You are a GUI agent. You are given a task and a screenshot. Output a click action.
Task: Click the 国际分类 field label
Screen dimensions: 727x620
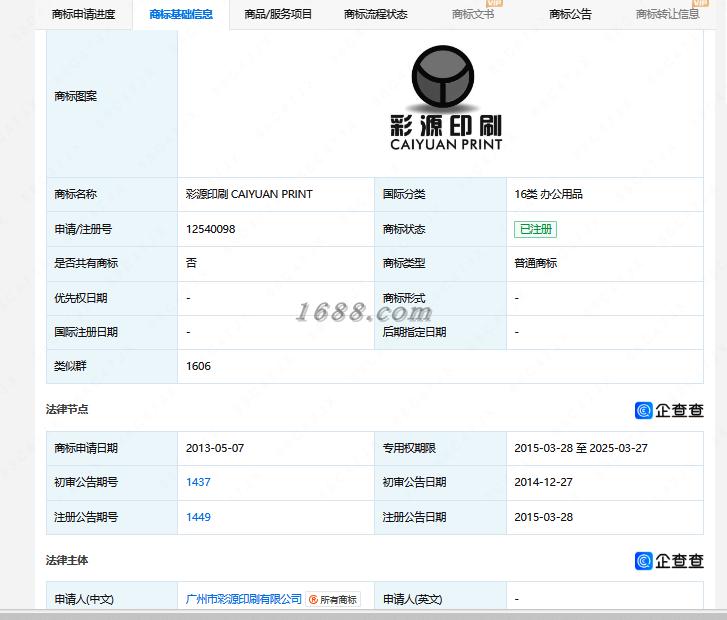pyautogui.click(x=404, y=194)
